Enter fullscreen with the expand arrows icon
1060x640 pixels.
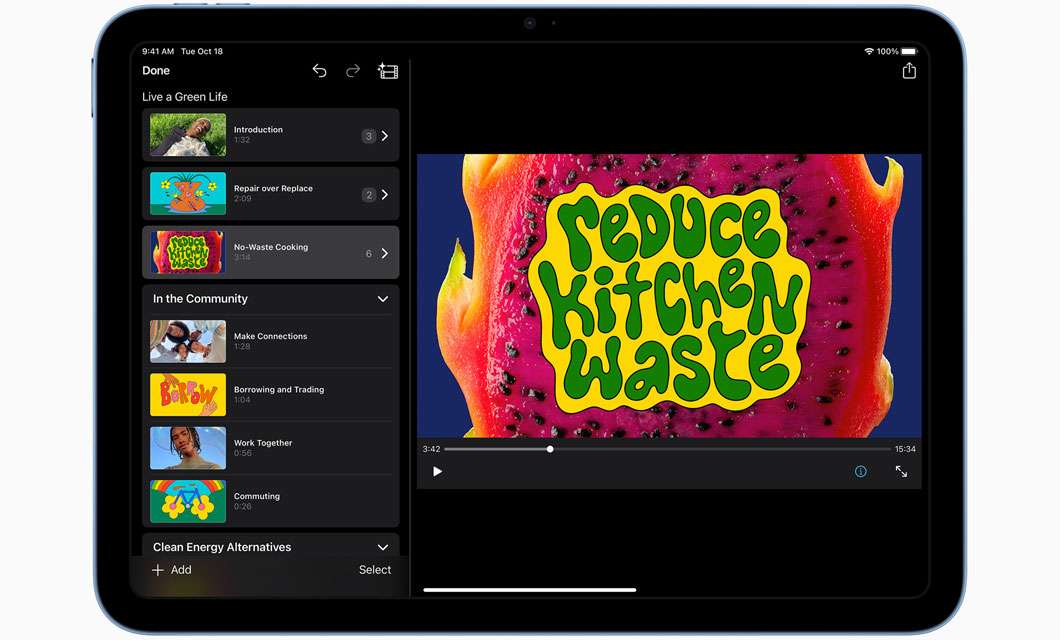(901, 472)
